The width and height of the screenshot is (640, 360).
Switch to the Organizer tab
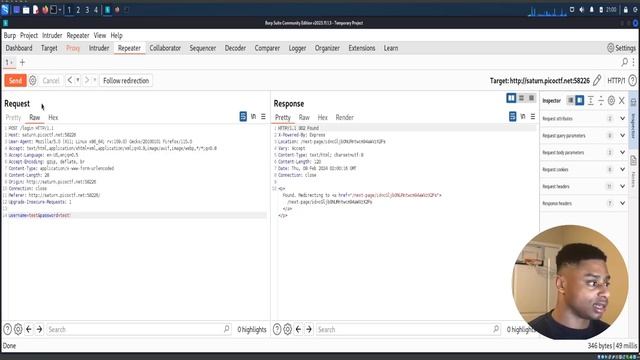pyautogui.click(x=327, y=48)
